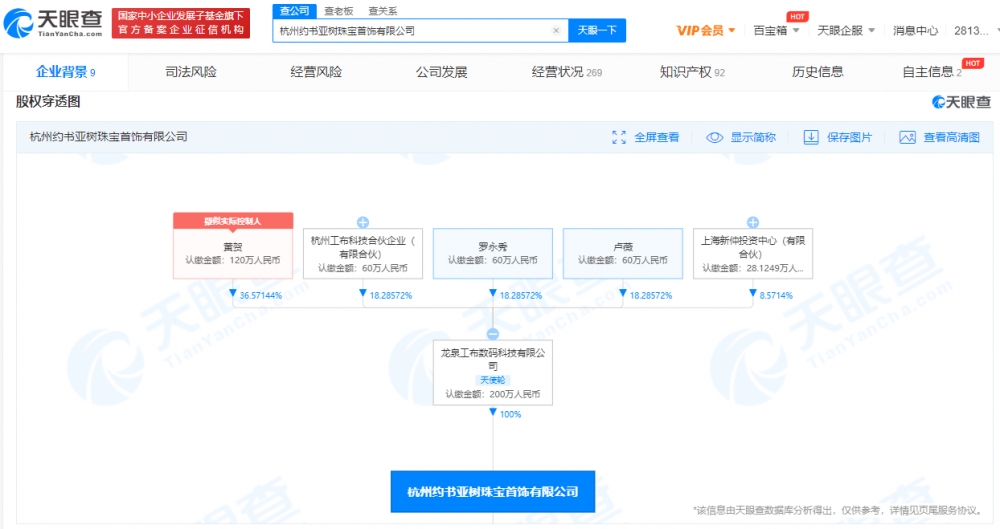Expand the 天眼企服 menu
The image size is (1000, 529).
click(846, 31)
